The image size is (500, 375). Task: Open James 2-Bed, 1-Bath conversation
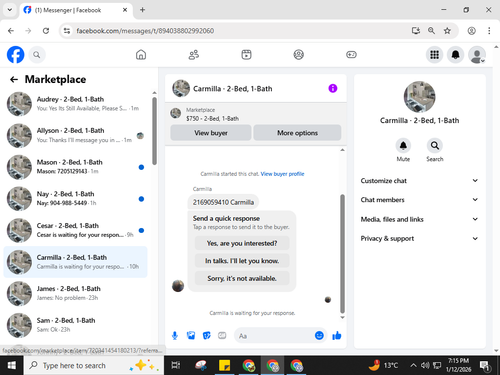75,293
